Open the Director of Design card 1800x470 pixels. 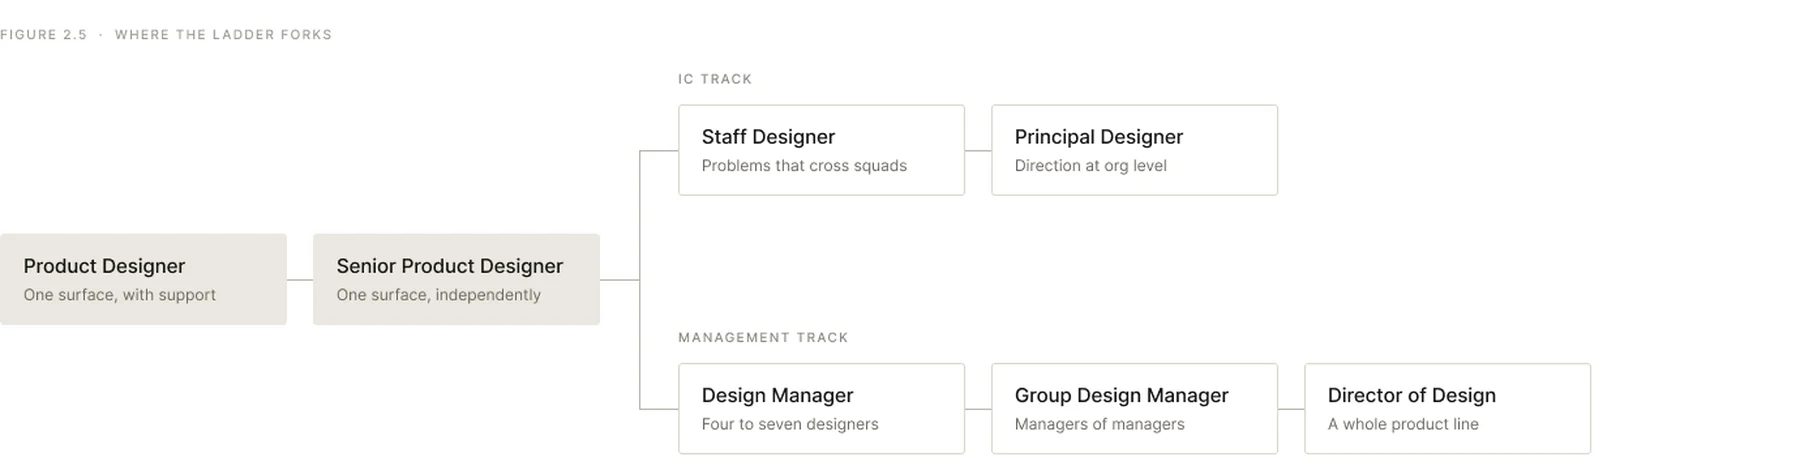[1447, 409]
